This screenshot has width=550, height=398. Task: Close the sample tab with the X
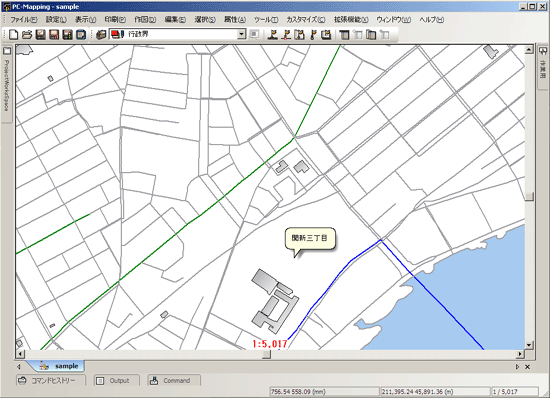tap(528, 367)
